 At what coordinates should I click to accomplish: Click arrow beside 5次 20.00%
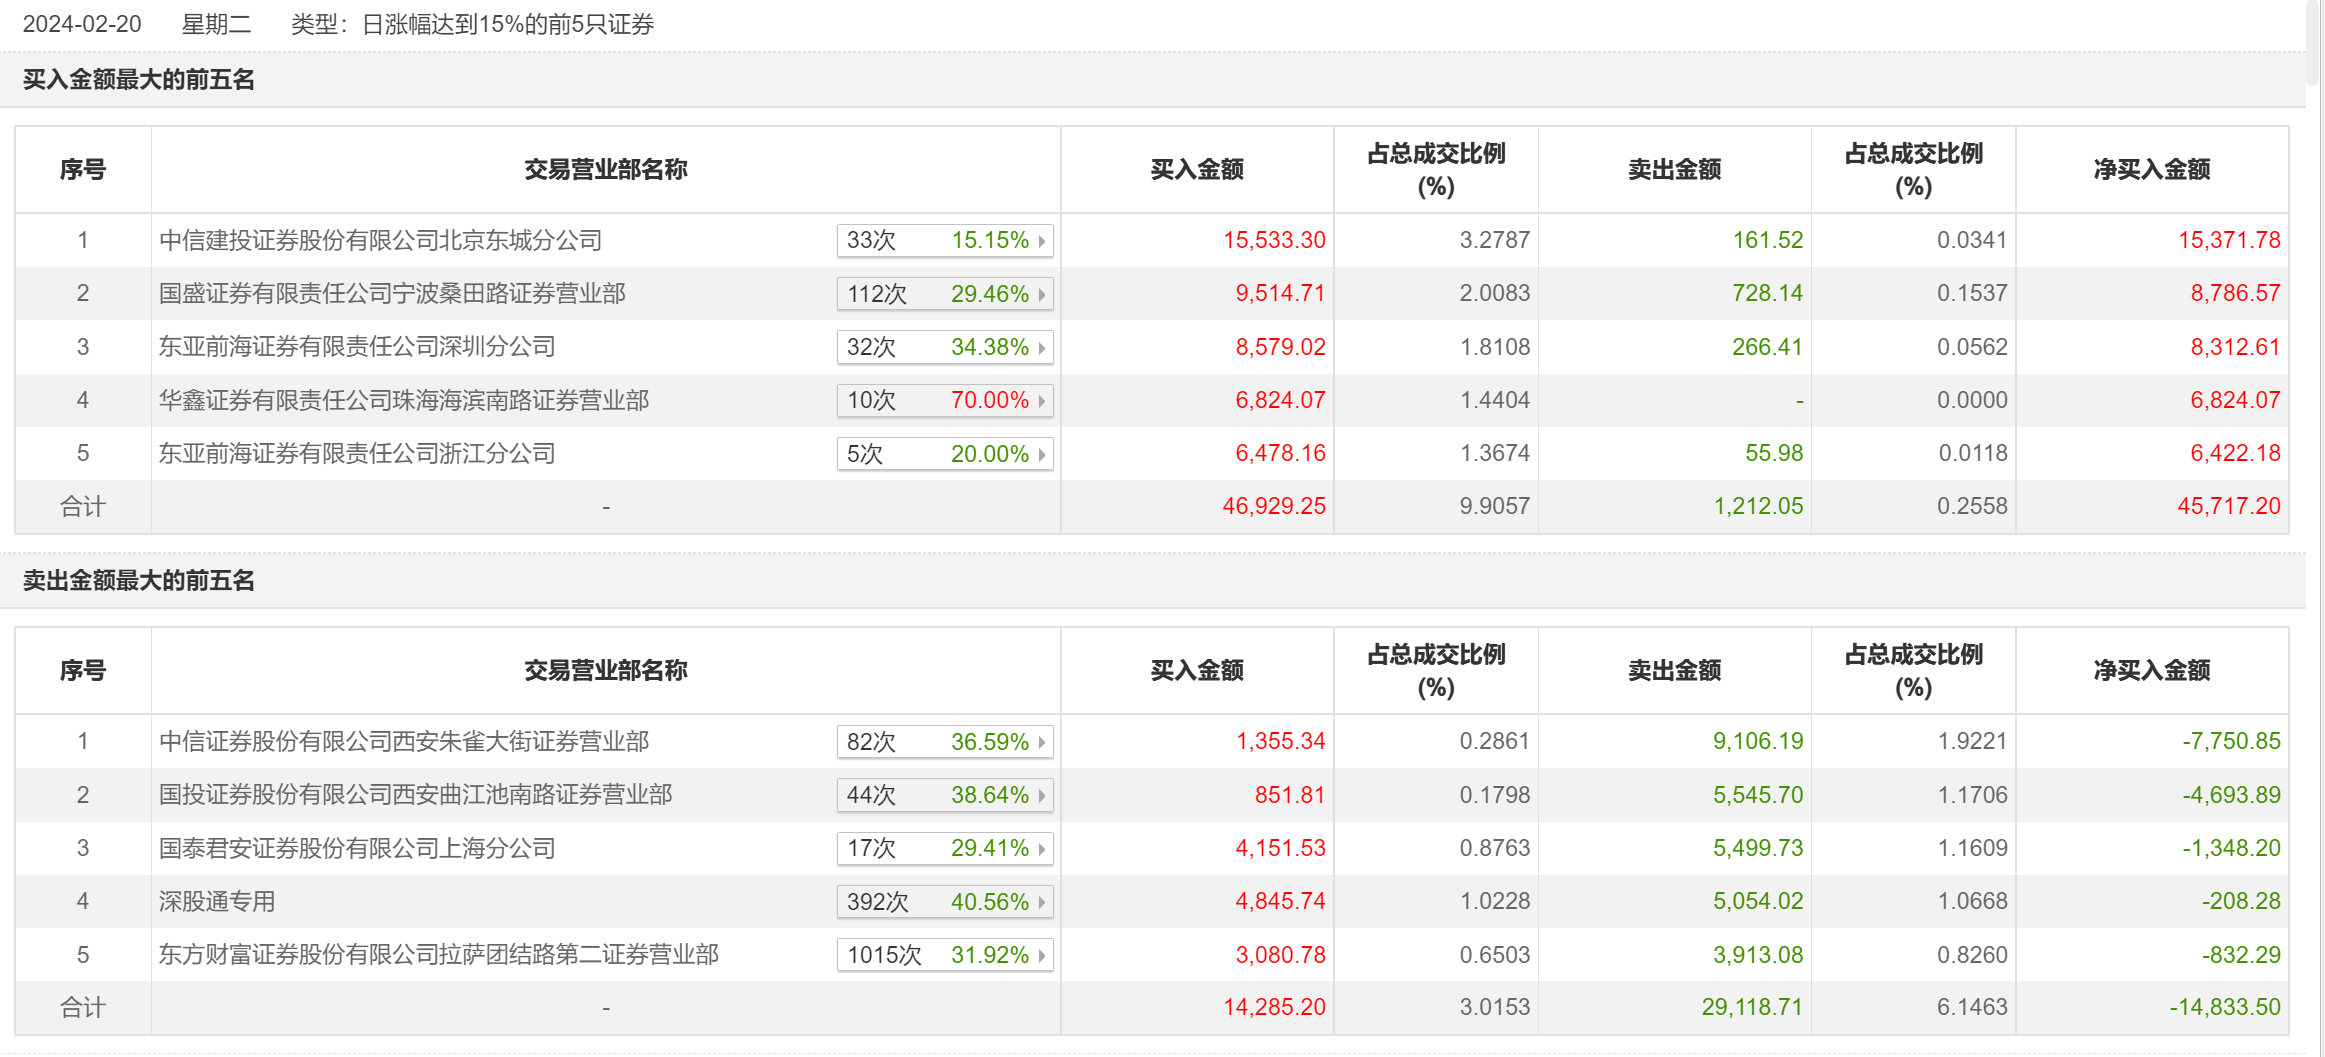point(1041,454)
